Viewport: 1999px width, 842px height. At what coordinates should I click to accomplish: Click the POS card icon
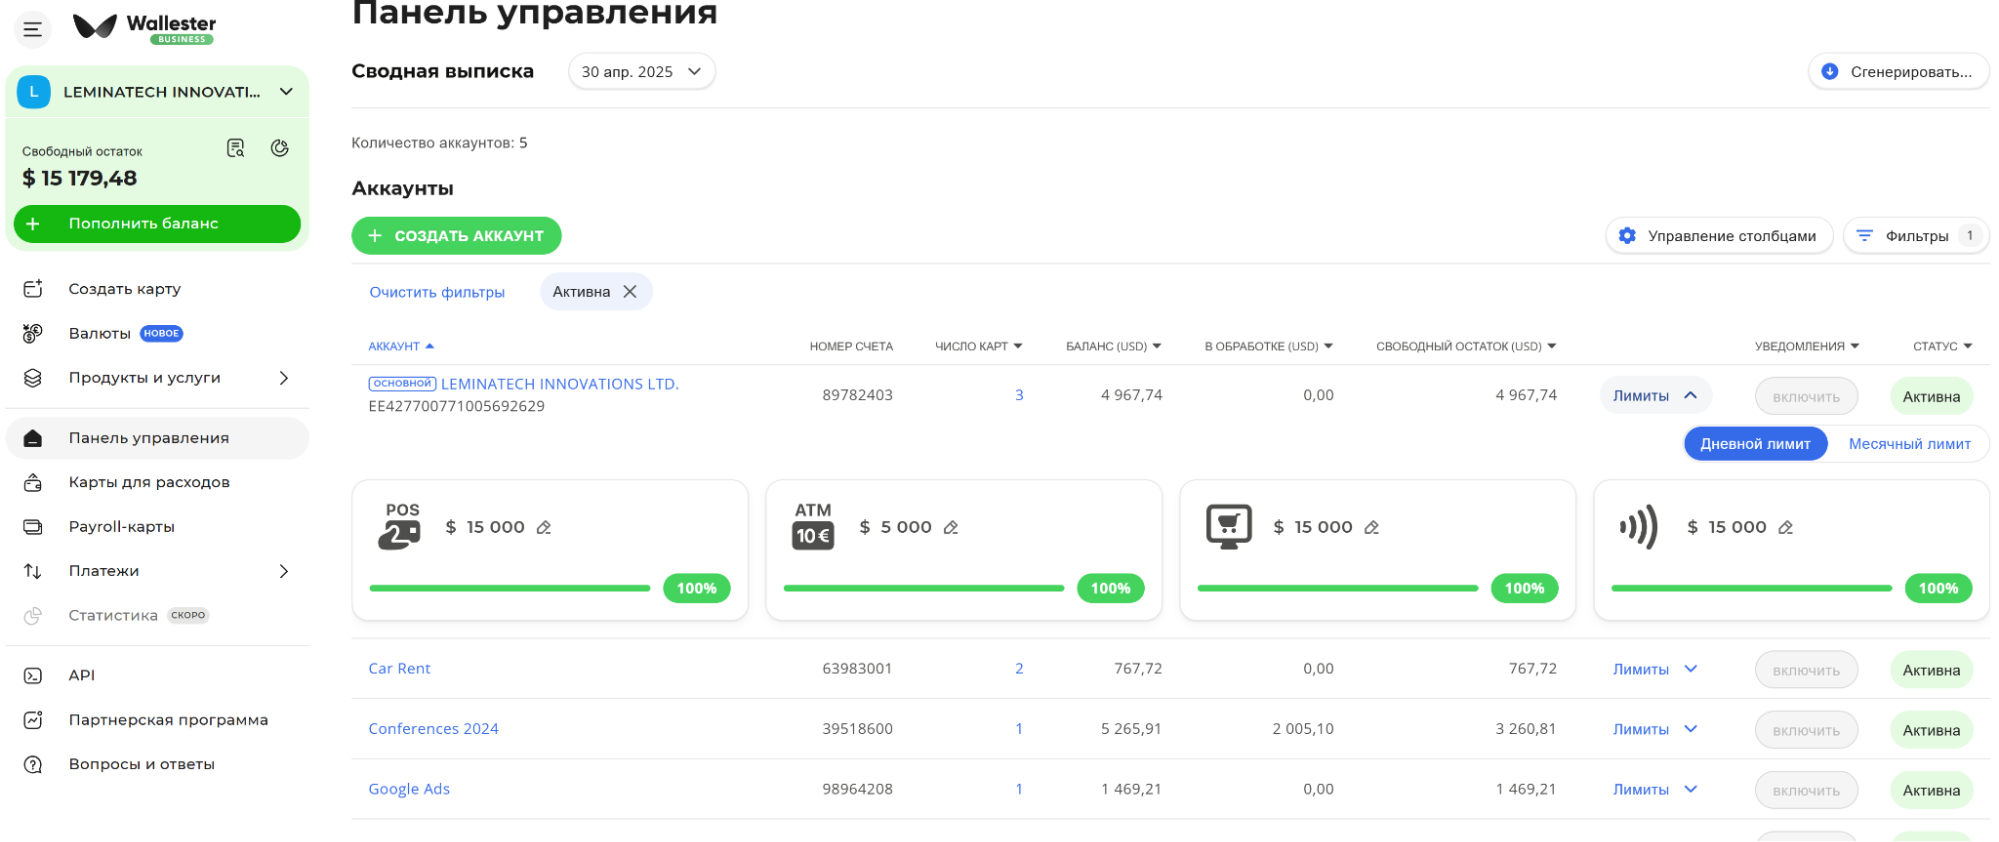point(400,526)
